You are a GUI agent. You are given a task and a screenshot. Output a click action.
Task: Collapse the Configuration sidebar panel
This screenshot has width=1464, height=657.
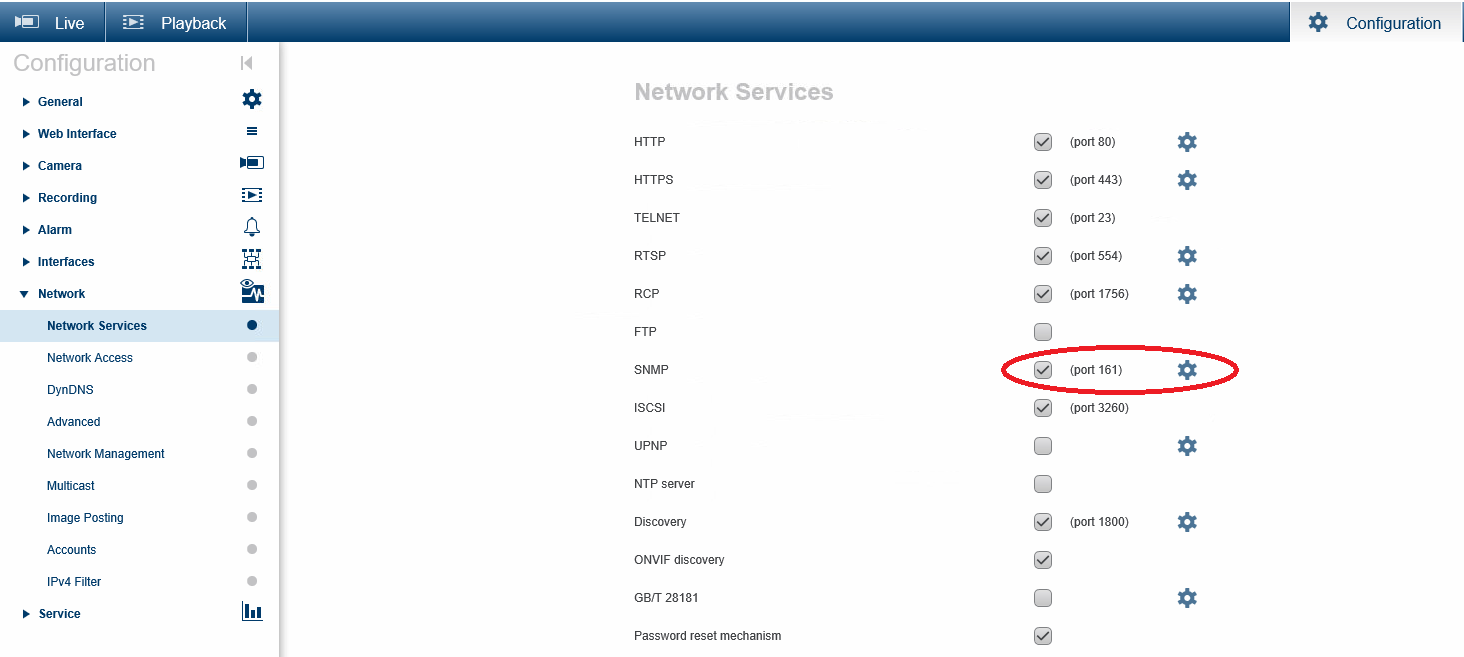pyautogui.click(x=247, y=63)
